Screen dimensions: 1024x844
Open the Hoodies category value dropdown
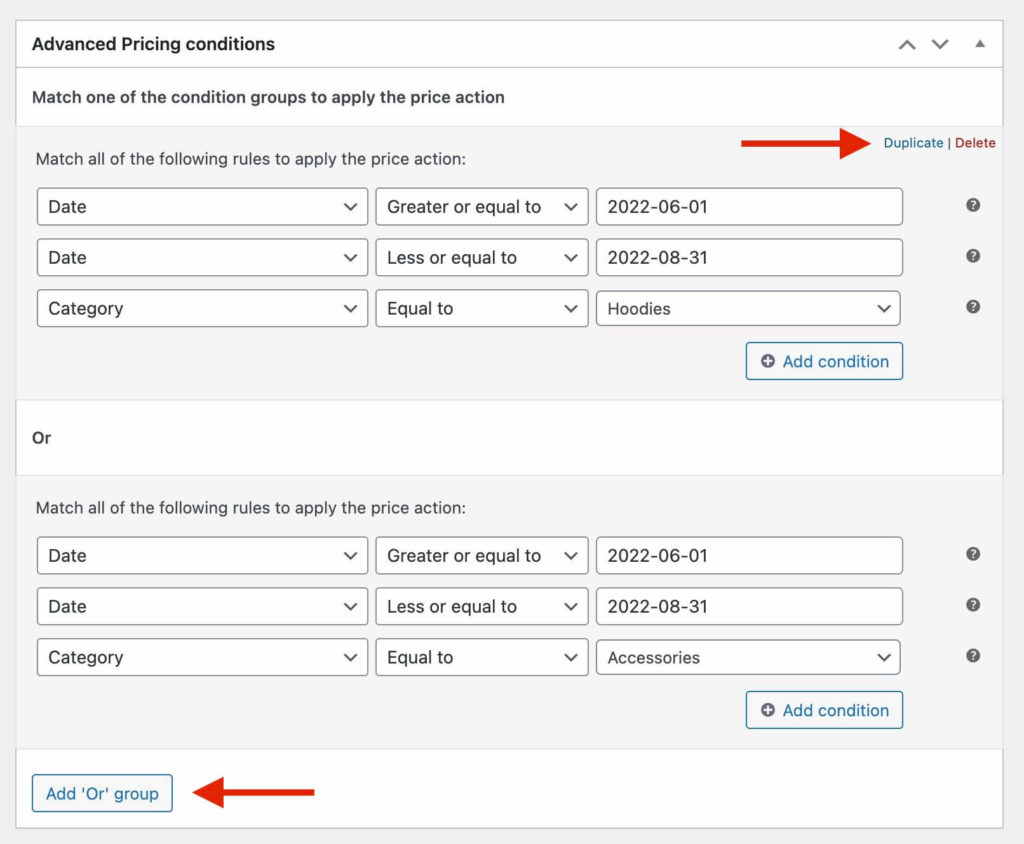pyautogui.click(x=748, y=308)
